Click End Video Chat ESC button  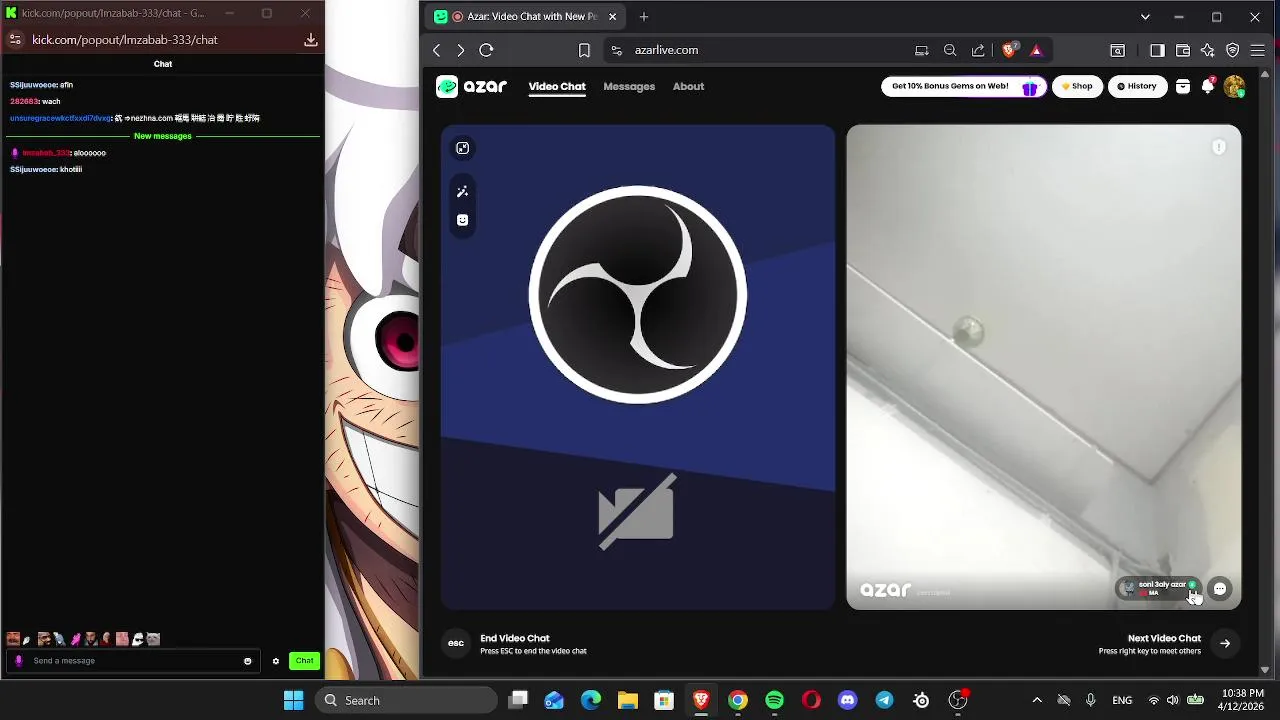pyautogui.click(x=456, y=643)
